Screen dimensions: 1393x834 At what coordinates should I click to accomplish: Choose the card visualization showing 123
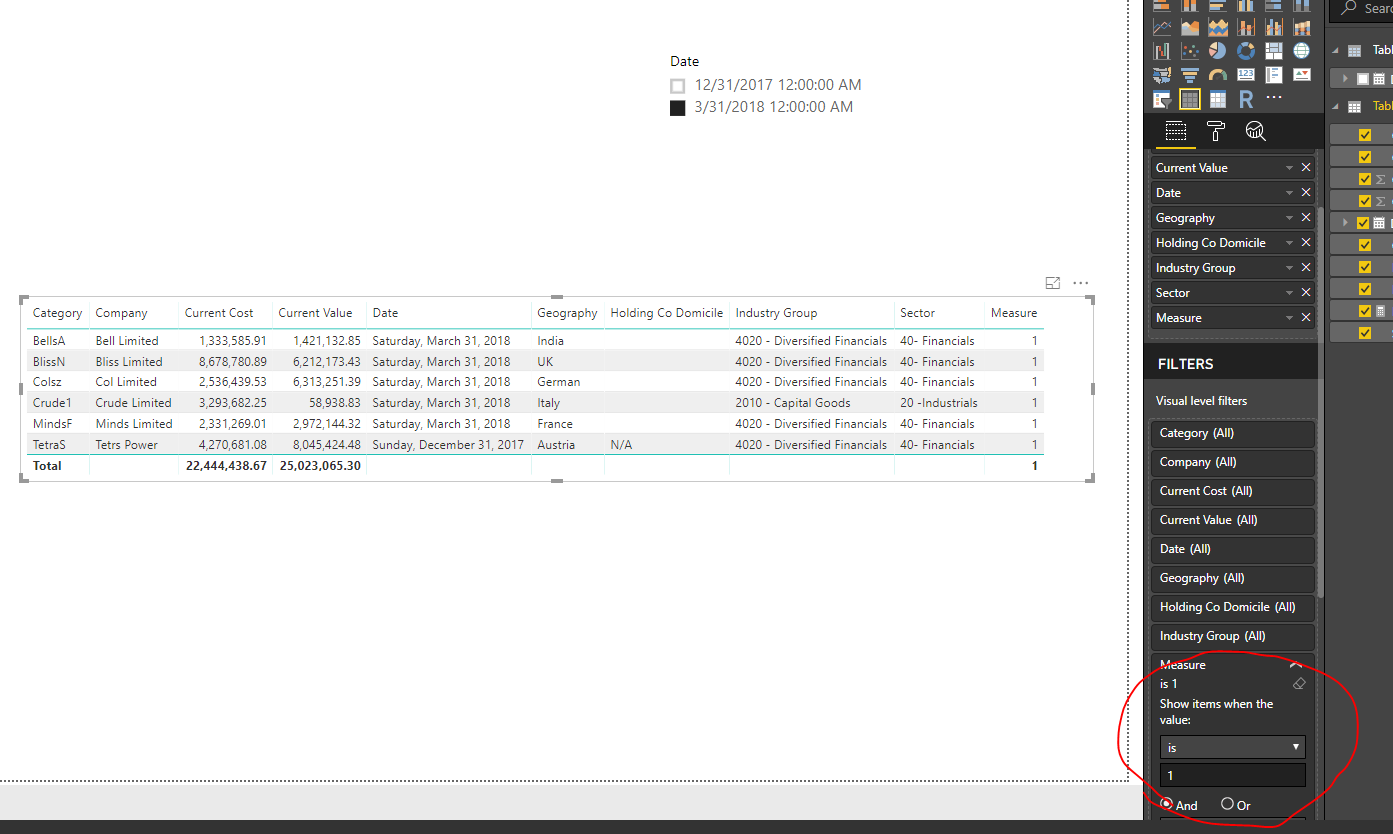point(1246,75)
